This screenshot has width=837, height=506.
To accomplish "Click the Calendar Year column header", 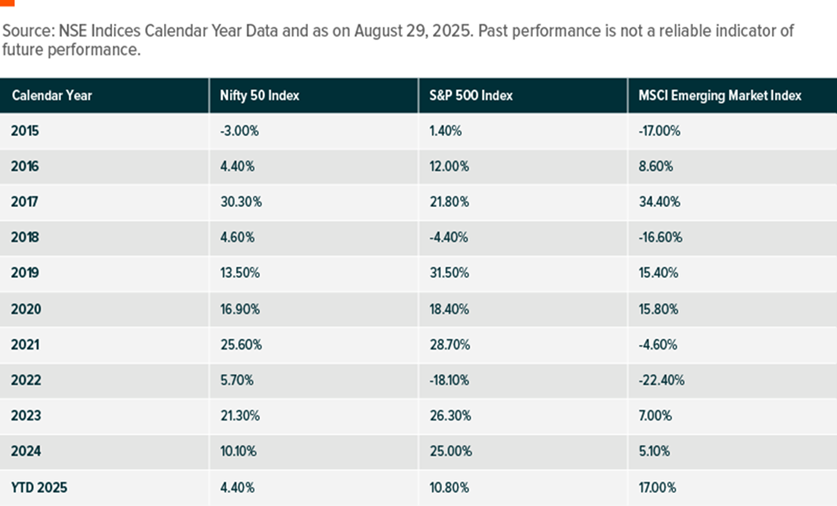I will [53, 95].
